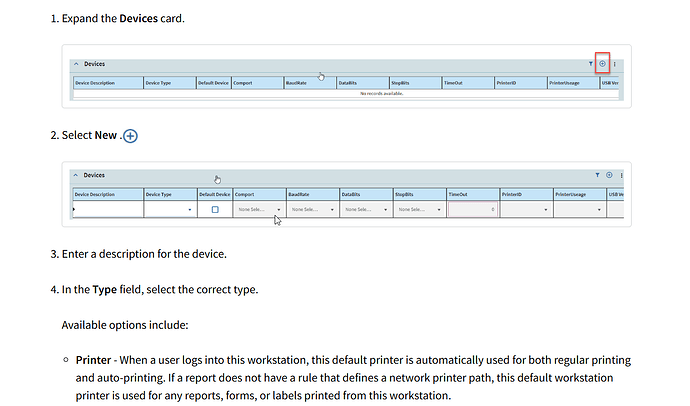
Task: Click the bold 'Printer' term in the bullet list
Action: click(93, 360)
